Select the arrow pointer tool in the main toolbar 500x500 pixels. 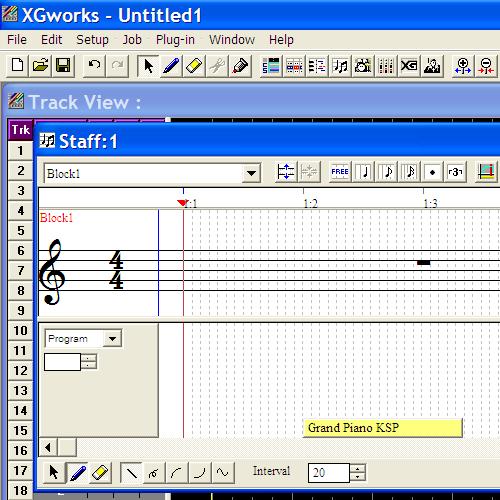click(148, 66)
